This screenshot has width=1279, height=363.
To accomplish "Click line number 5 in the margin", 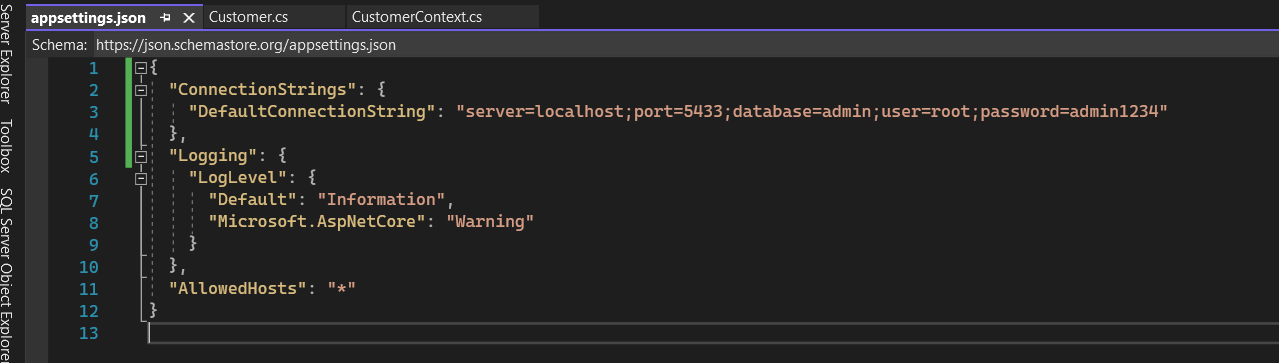I will [x=93, y=156].
